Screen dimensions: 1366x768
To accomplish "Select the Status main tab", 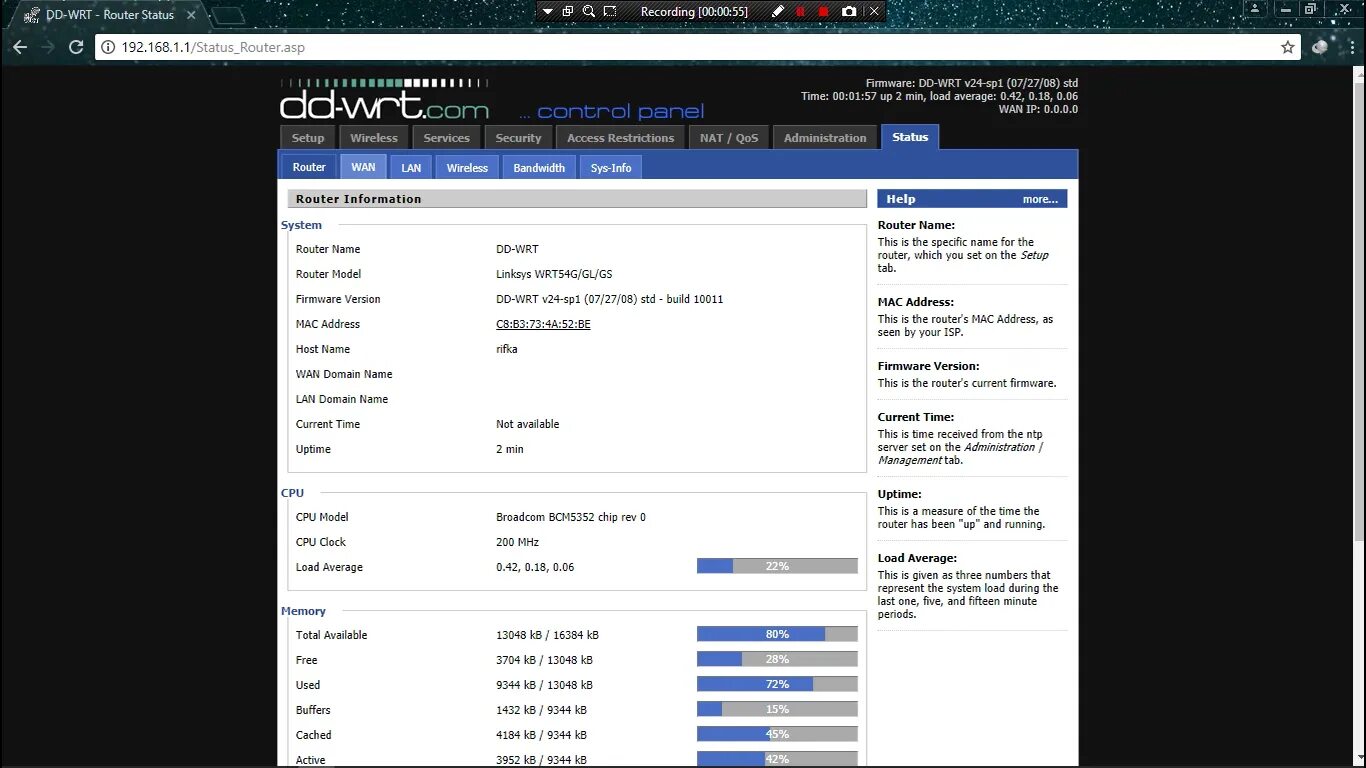I will (x=910, y=137).
